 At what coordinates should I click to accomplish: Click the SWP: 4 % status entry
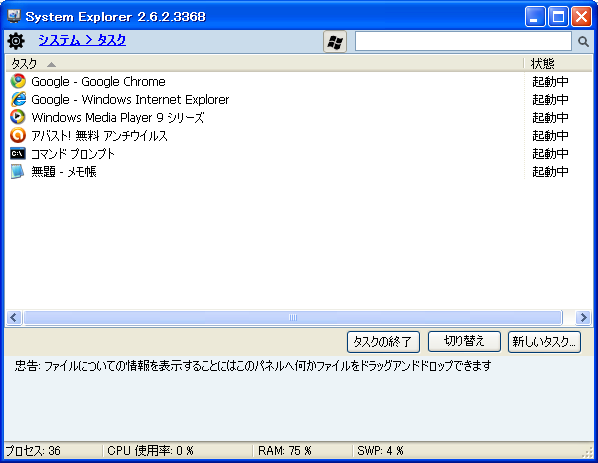click(380, 451)
